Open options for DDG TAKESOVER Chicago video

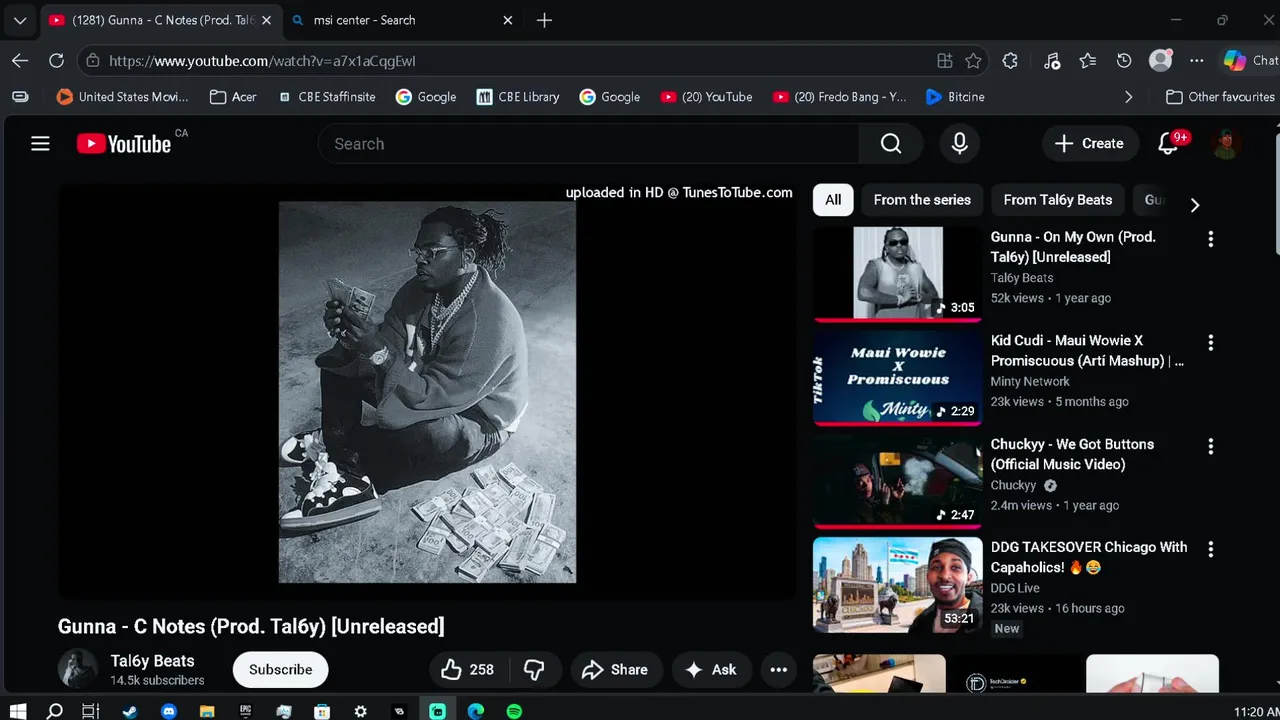(x=1210, y=549)
